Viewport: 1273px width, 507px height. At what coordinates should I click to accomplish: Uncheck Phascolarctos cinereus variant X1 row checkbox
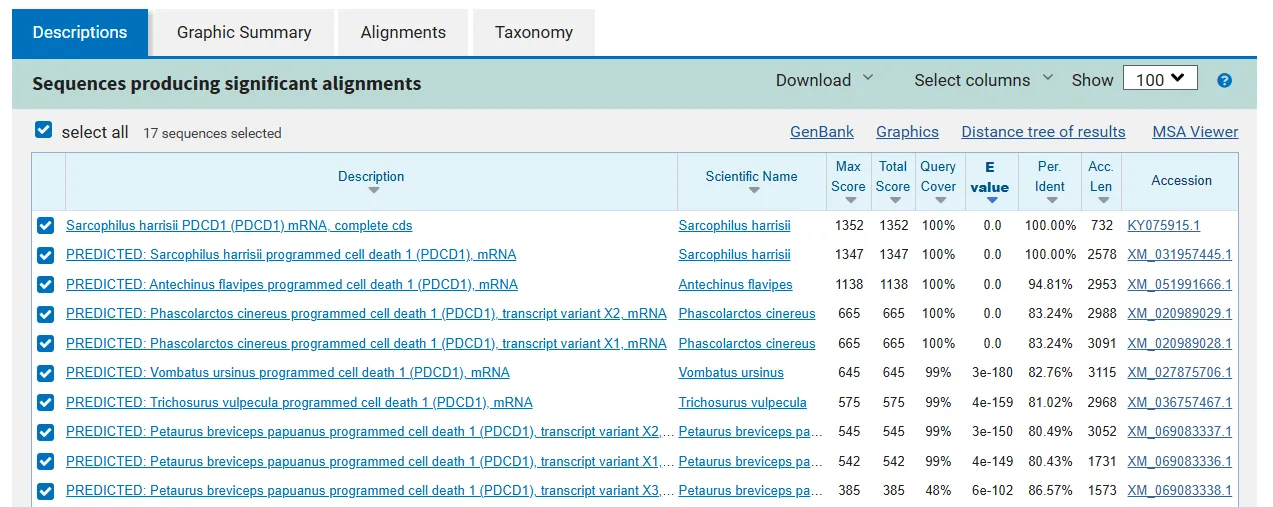click(x=45, y=343)
